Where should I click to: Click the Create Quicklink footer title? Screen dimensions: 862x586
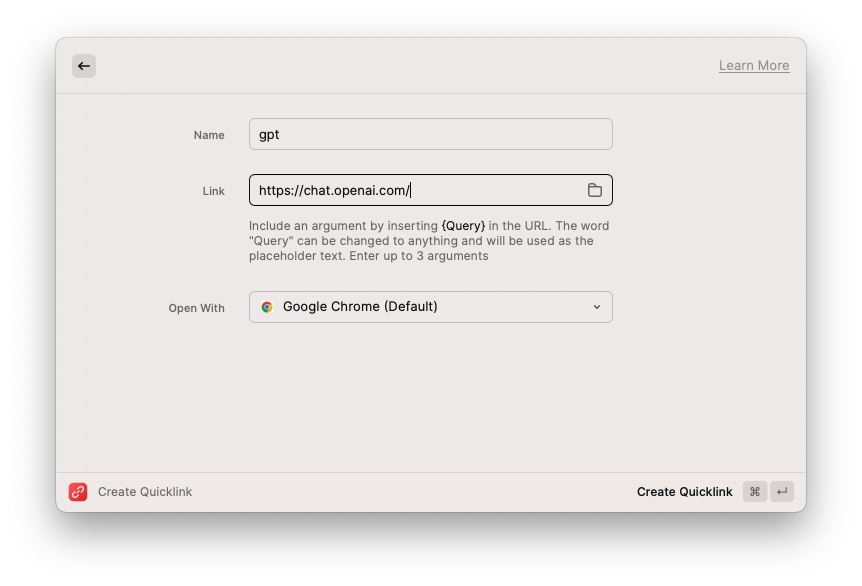click(145, 491)
